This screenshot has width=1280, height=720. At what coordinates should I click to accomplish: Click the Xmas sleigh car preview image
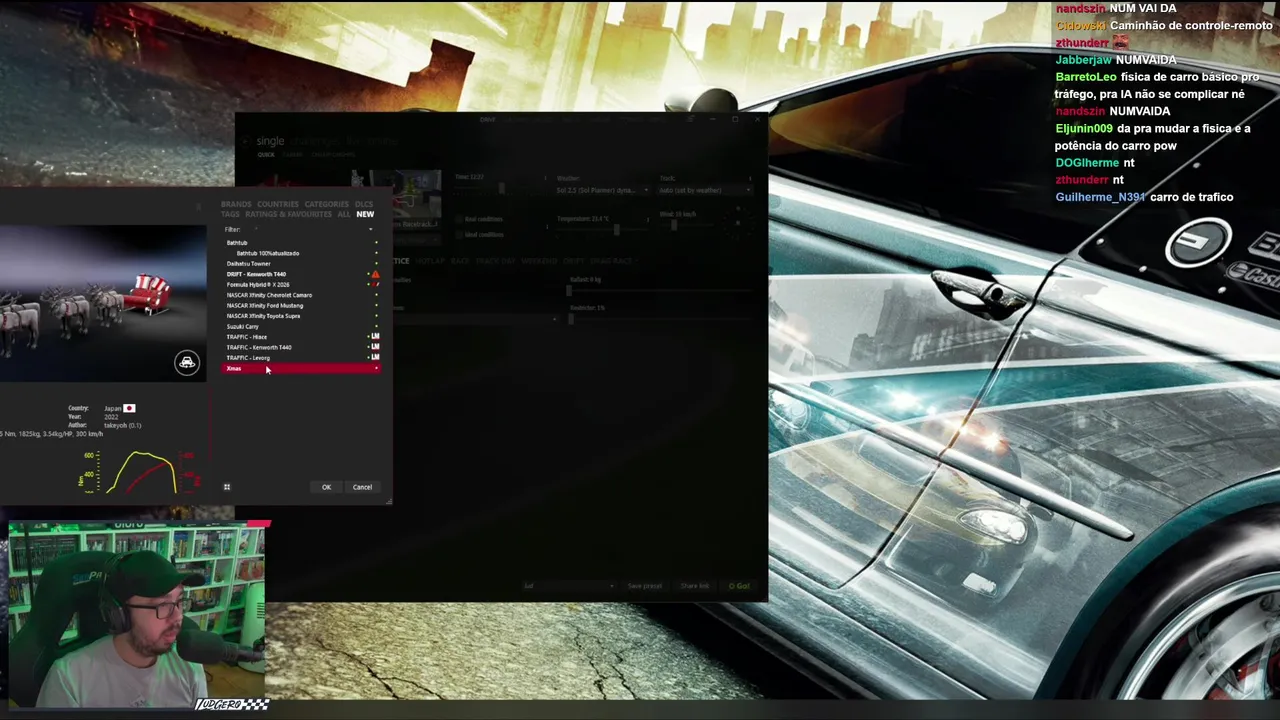103,304
